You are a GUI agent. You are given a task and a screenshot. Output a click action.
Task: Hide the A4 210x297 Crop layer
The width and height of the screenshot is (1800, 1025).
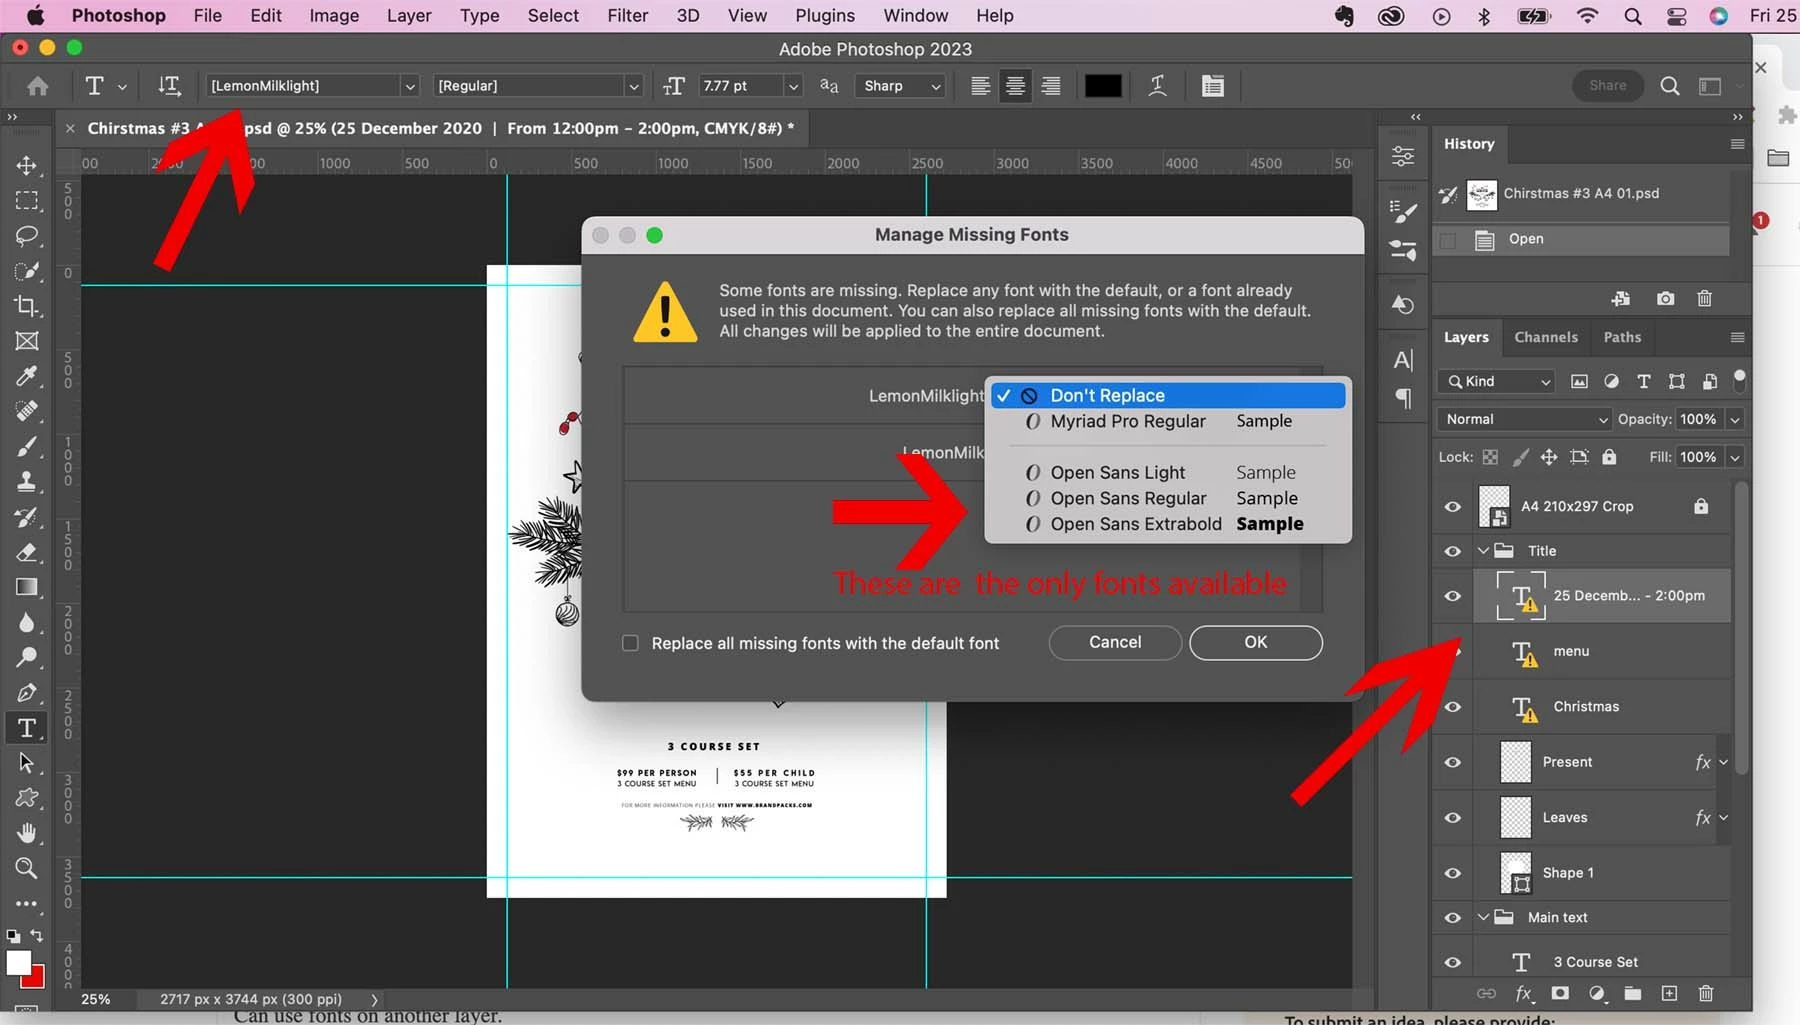coord(1453,507)
